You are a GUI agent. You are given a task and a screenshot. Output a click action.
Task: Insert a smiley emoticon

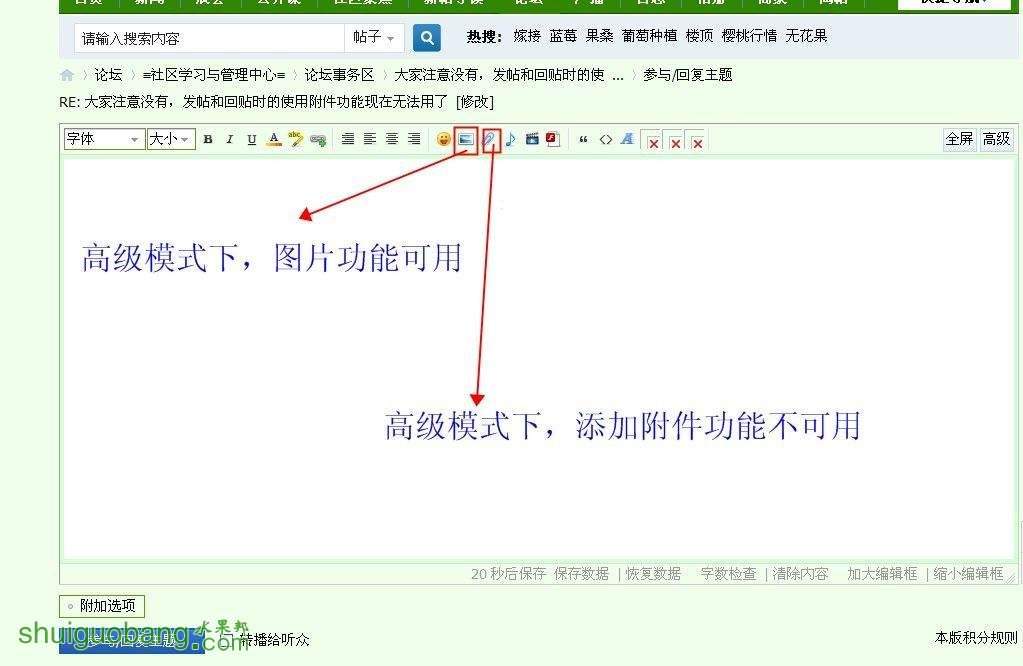pos(443,140)
